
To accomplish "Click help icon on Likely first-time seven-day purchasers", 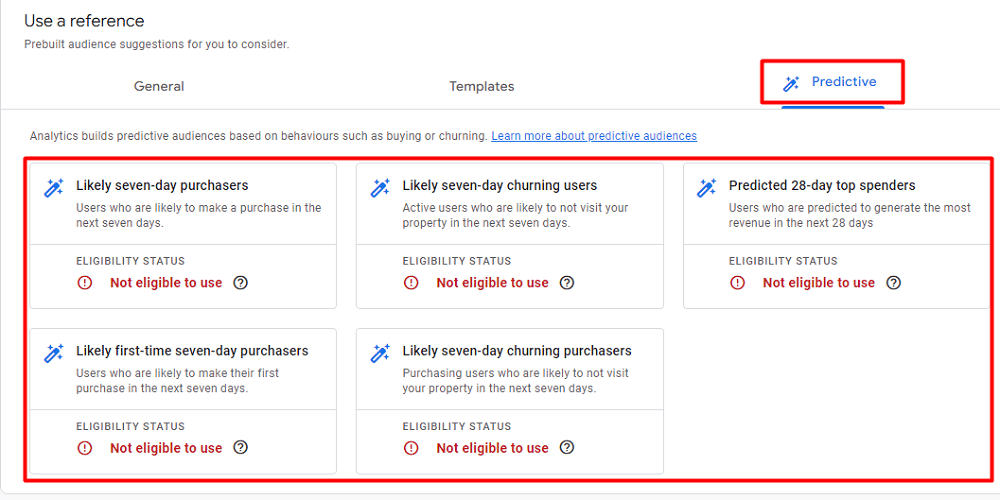I will coord(240,448).
